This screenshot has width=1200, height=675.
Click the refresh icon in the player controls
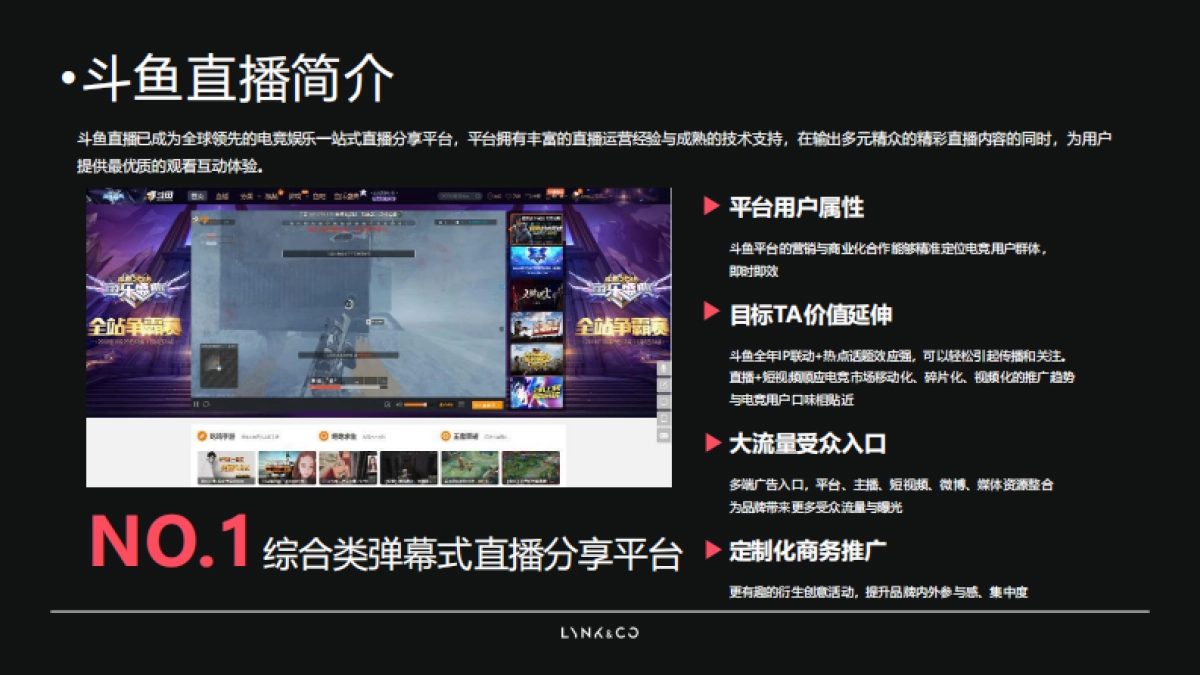[206, 406]
